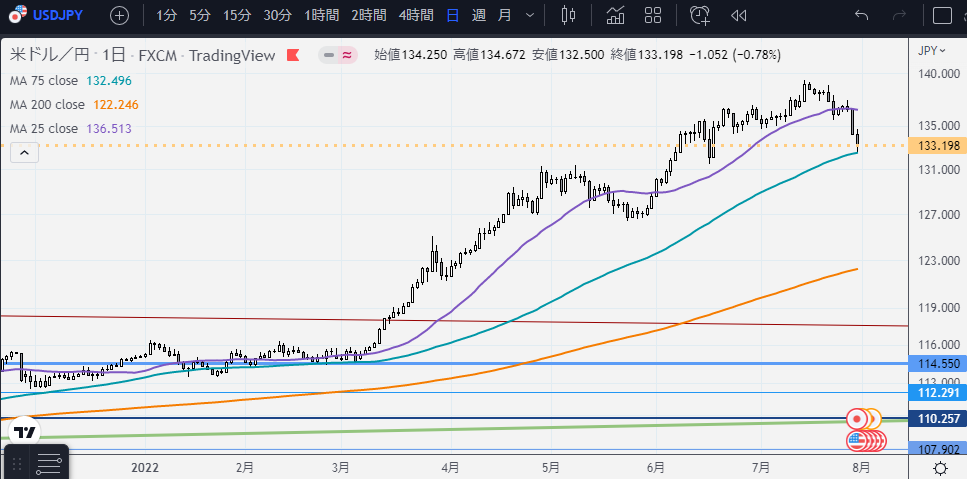Start bar replay with rewind icon

click(738, 15)
